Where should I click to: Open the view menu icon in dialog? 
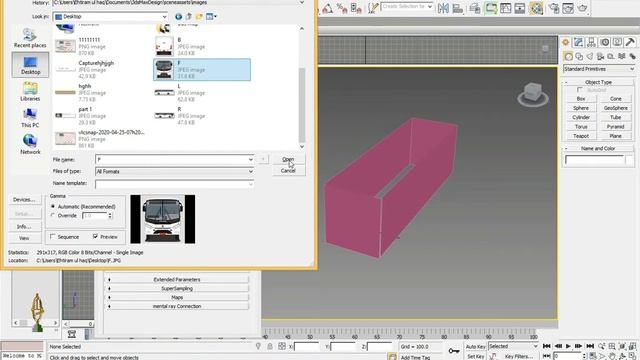pos(211,17)
